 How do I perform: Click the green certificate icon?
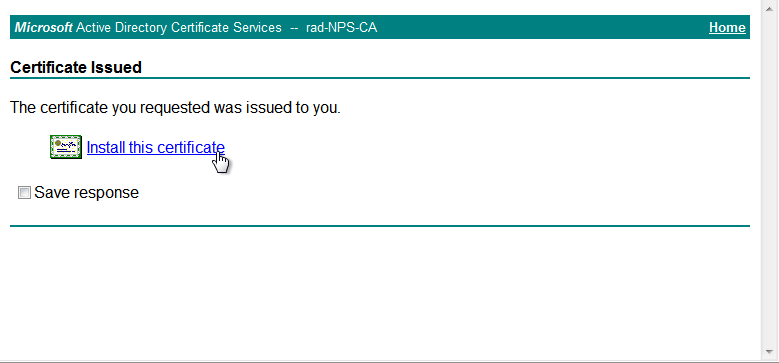tap(66, 147)
